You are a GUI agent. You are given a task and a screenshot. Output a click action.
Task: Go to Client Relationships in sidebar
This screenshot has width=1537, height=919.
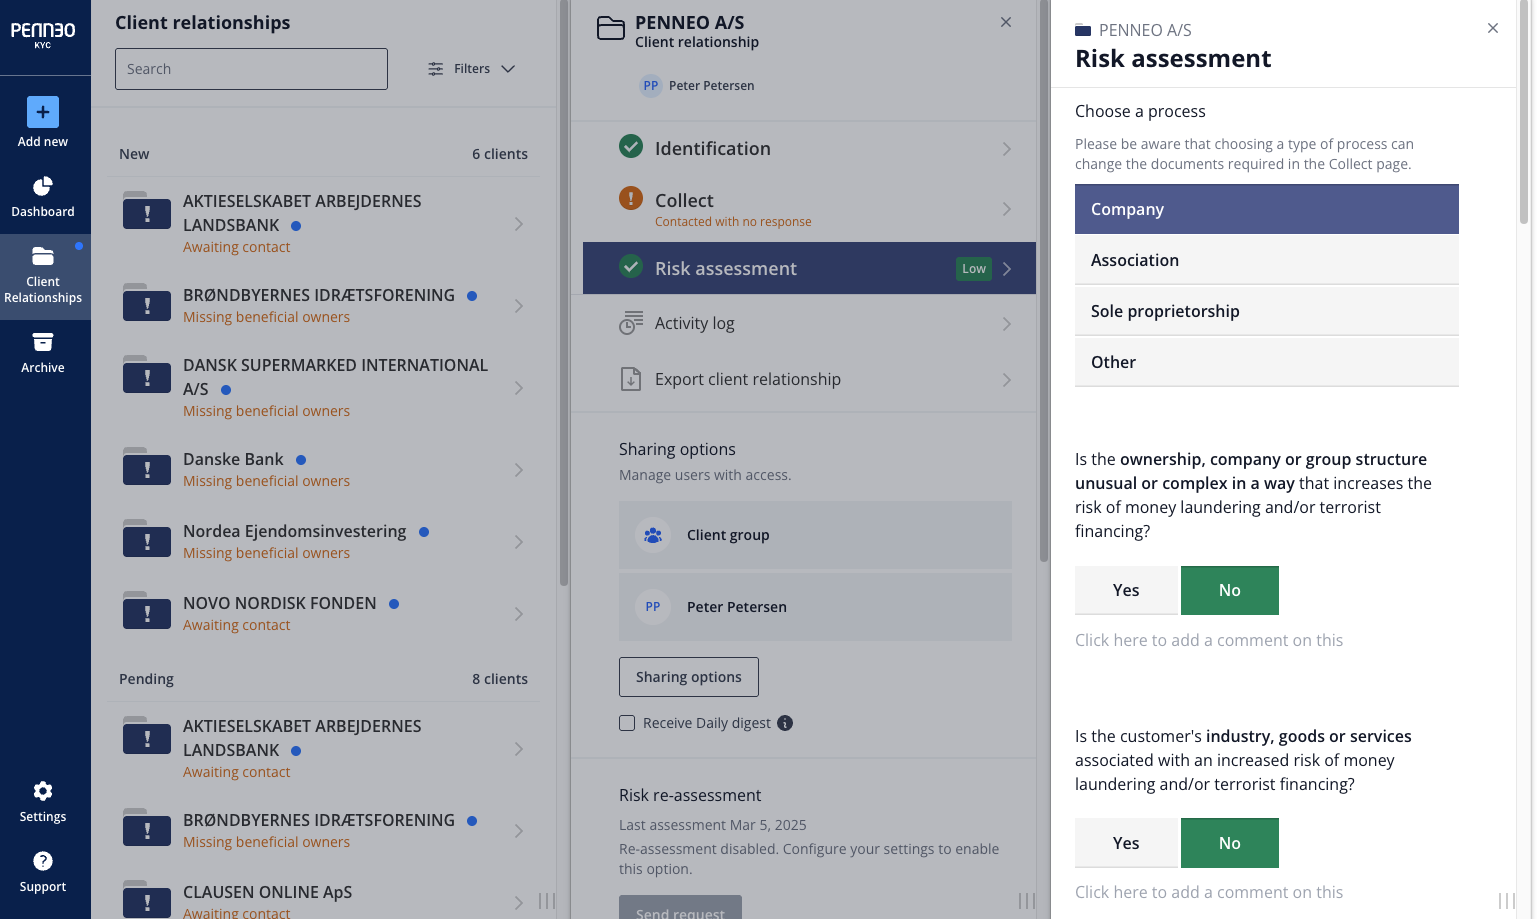coord(43,277)
